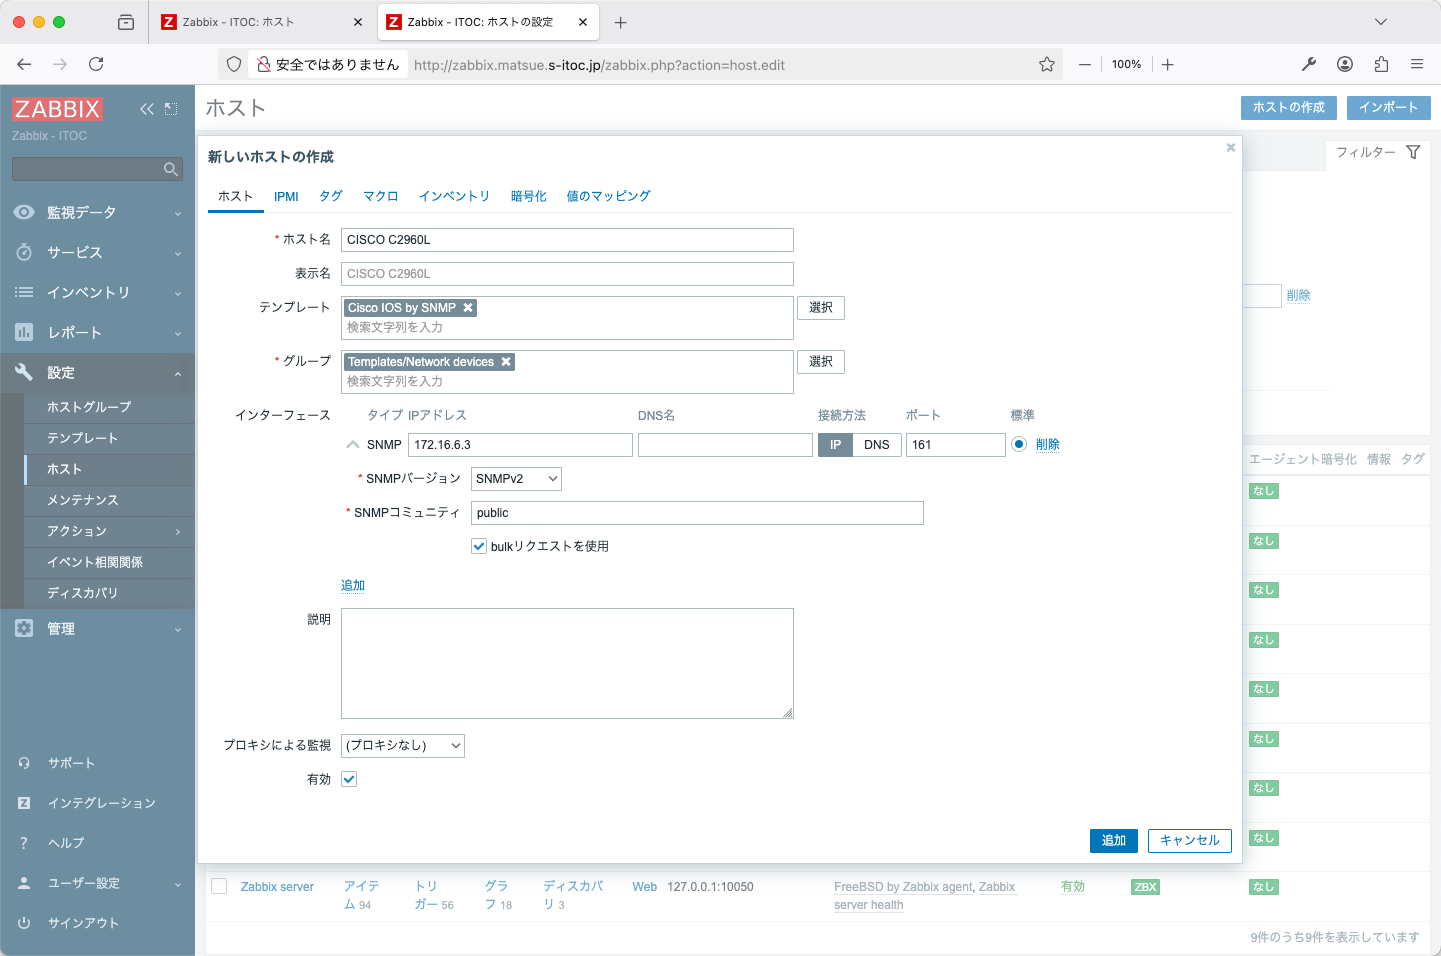Toggle the 有効 checkbox

click(x=349, y=779)
